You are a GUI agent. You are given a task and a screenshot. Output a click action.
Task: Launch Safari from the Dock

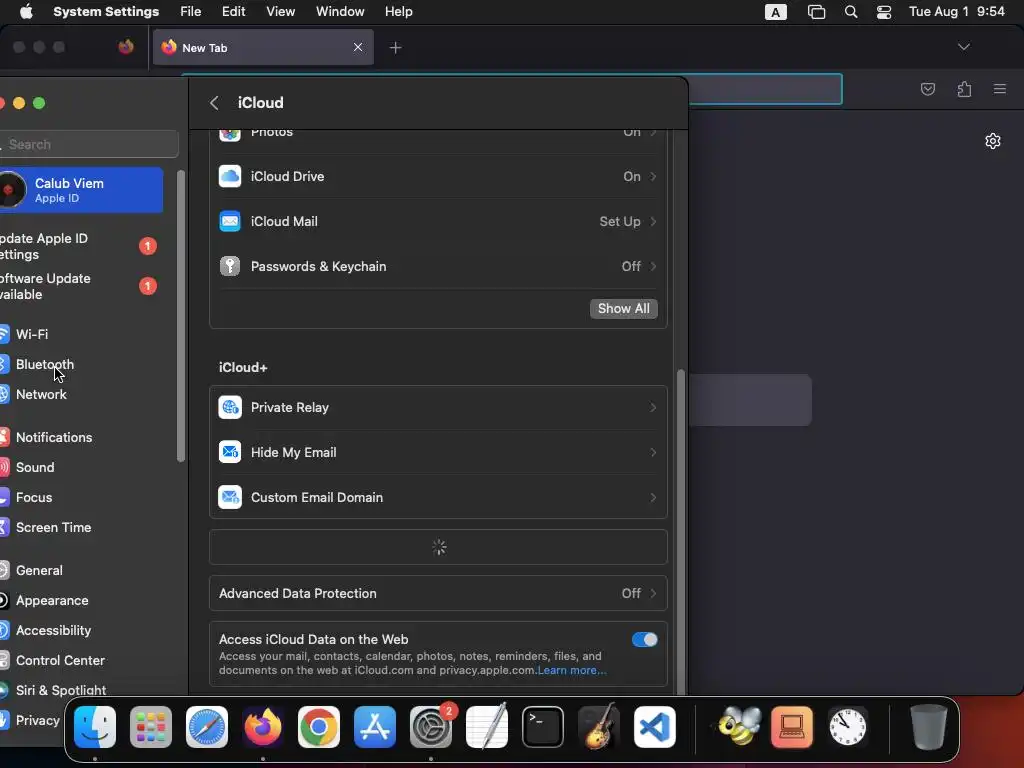[207, 726]
